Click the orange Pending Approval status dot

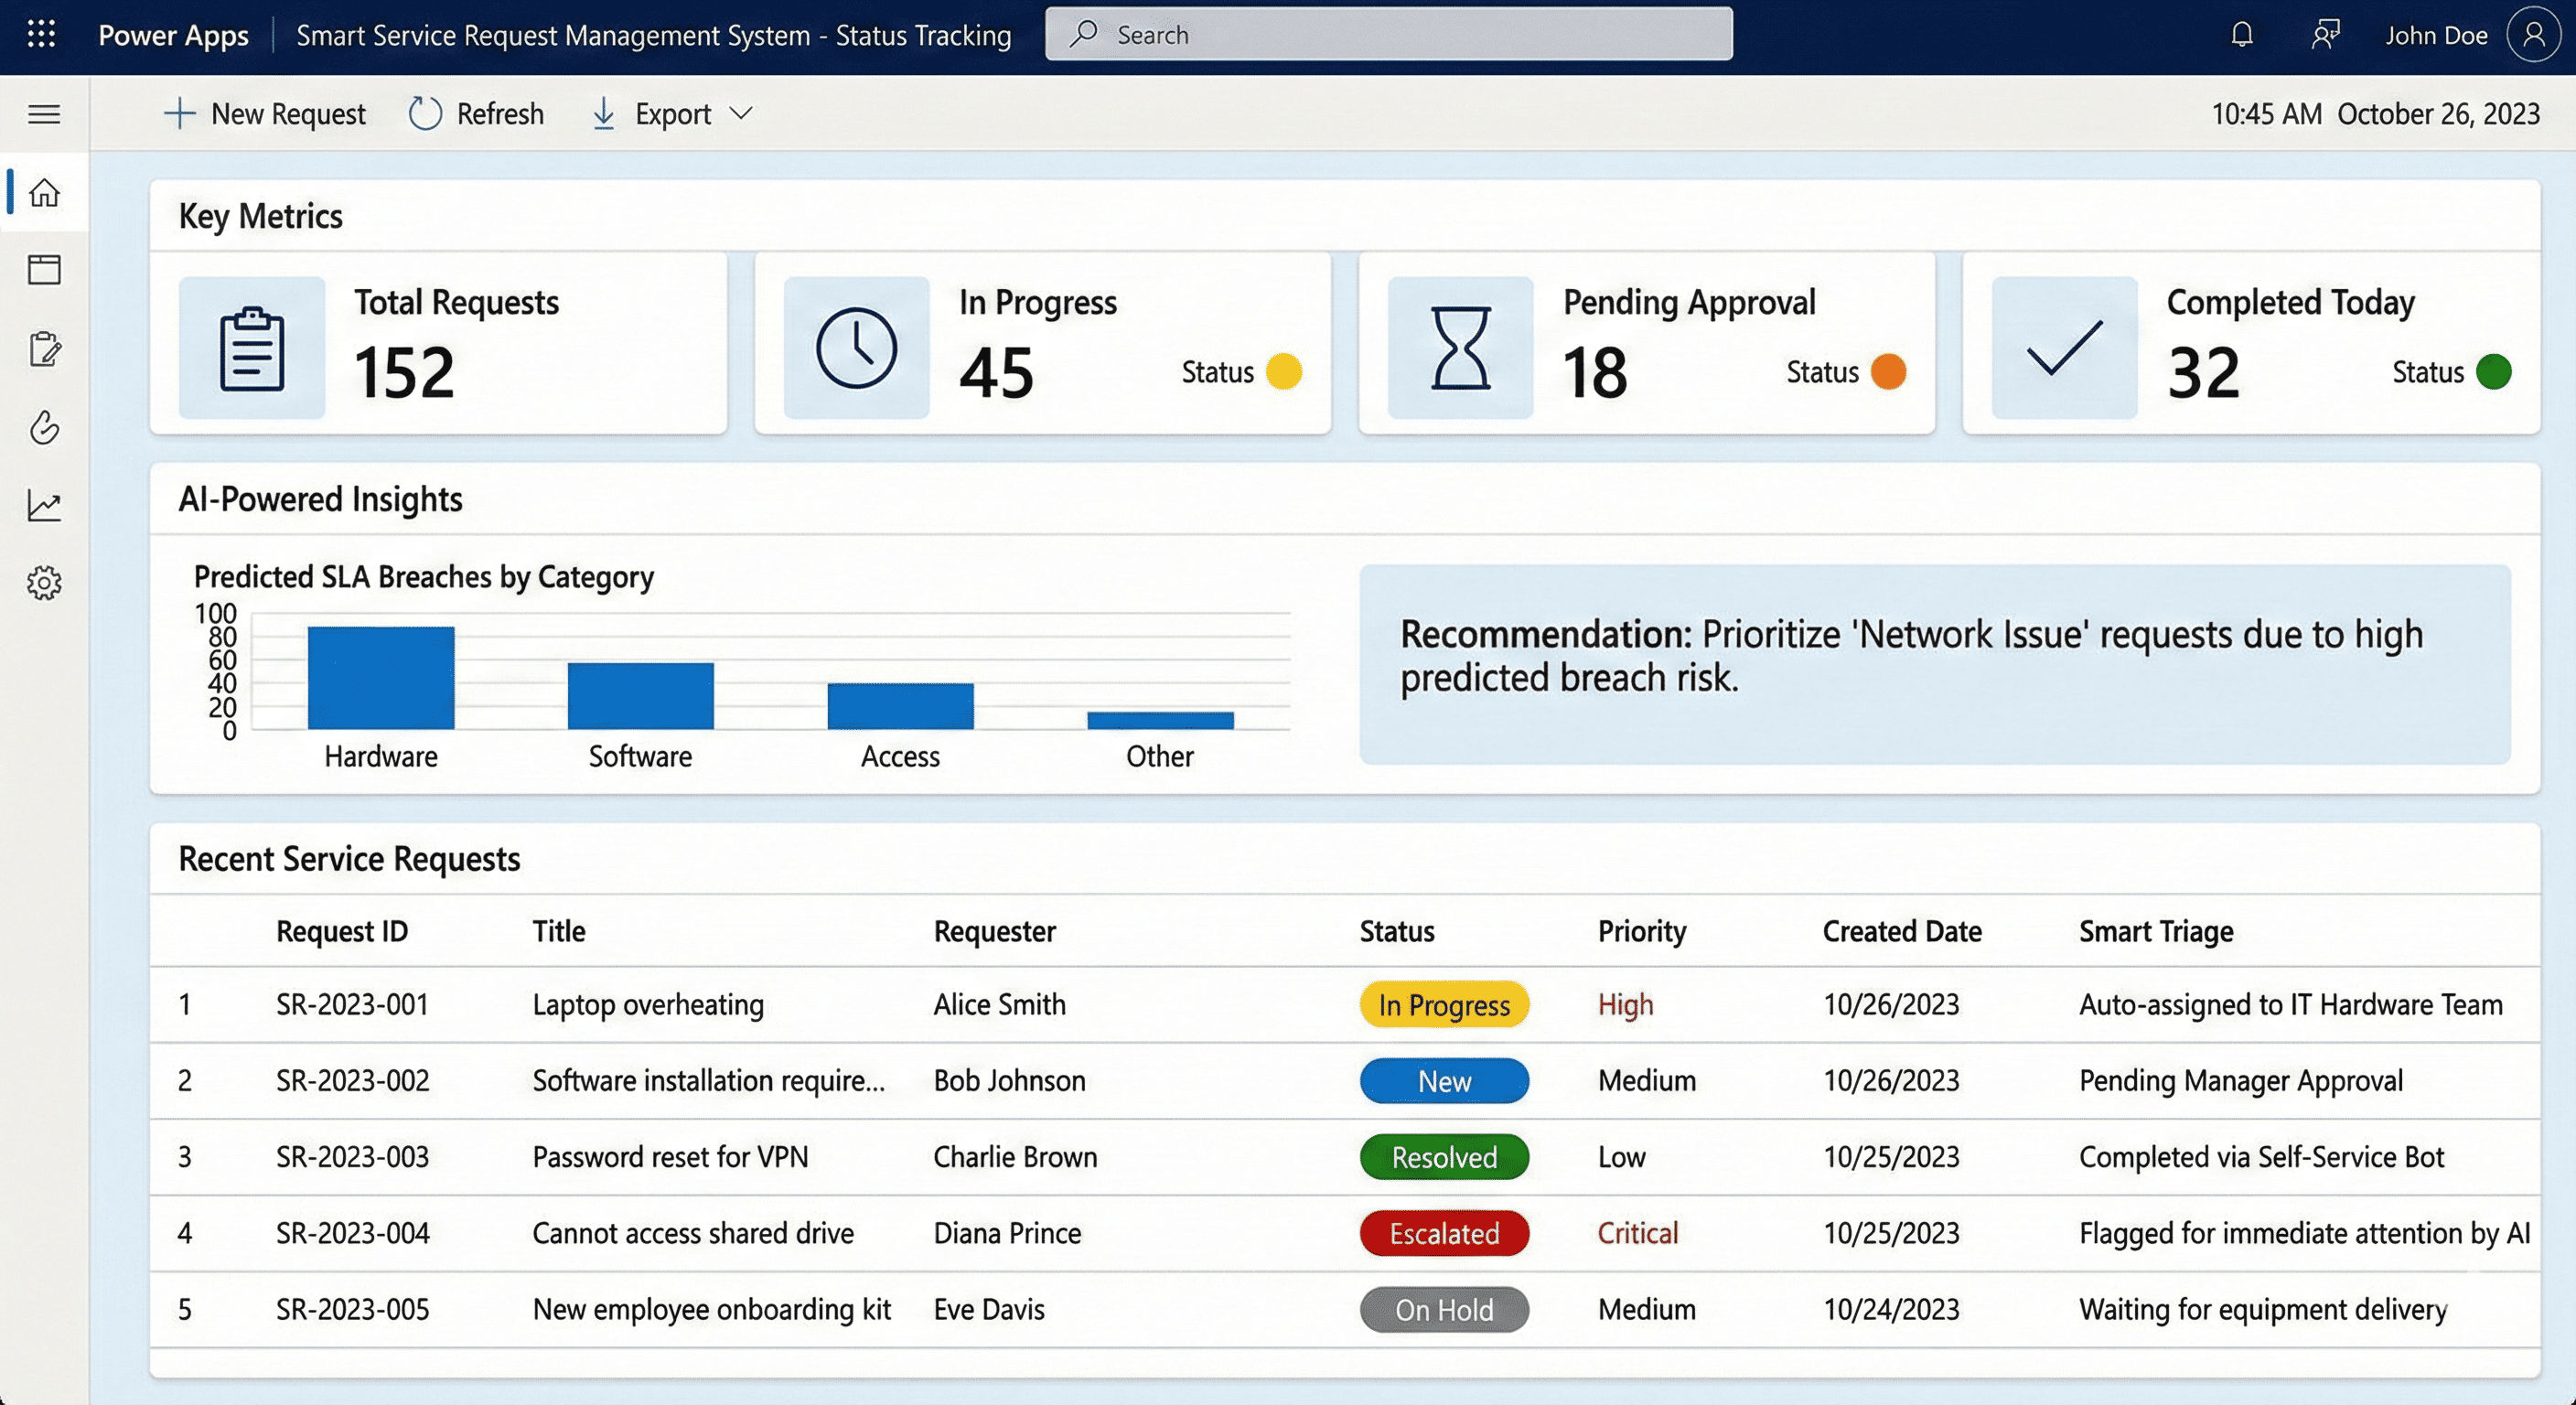coord(1888,371)
